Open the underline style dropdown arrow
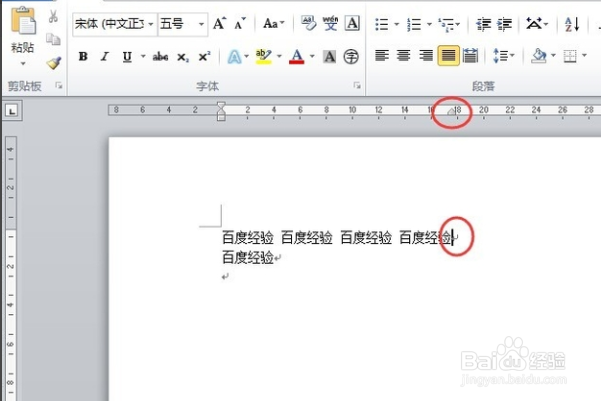Image resolution: width=601 pixels, height=401 pixels. pos(143,56)
